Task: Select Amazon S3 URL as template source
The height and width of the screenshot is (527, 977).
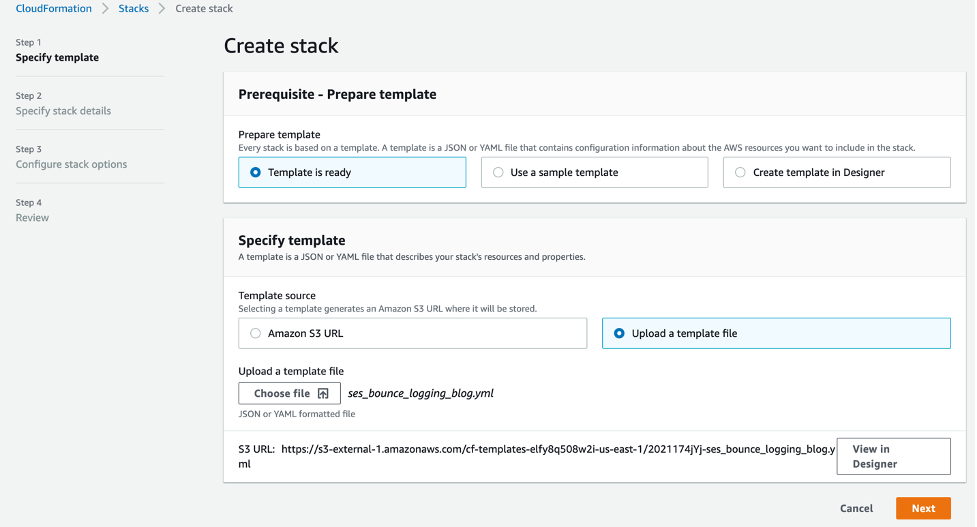Action: tap(256, 334)
